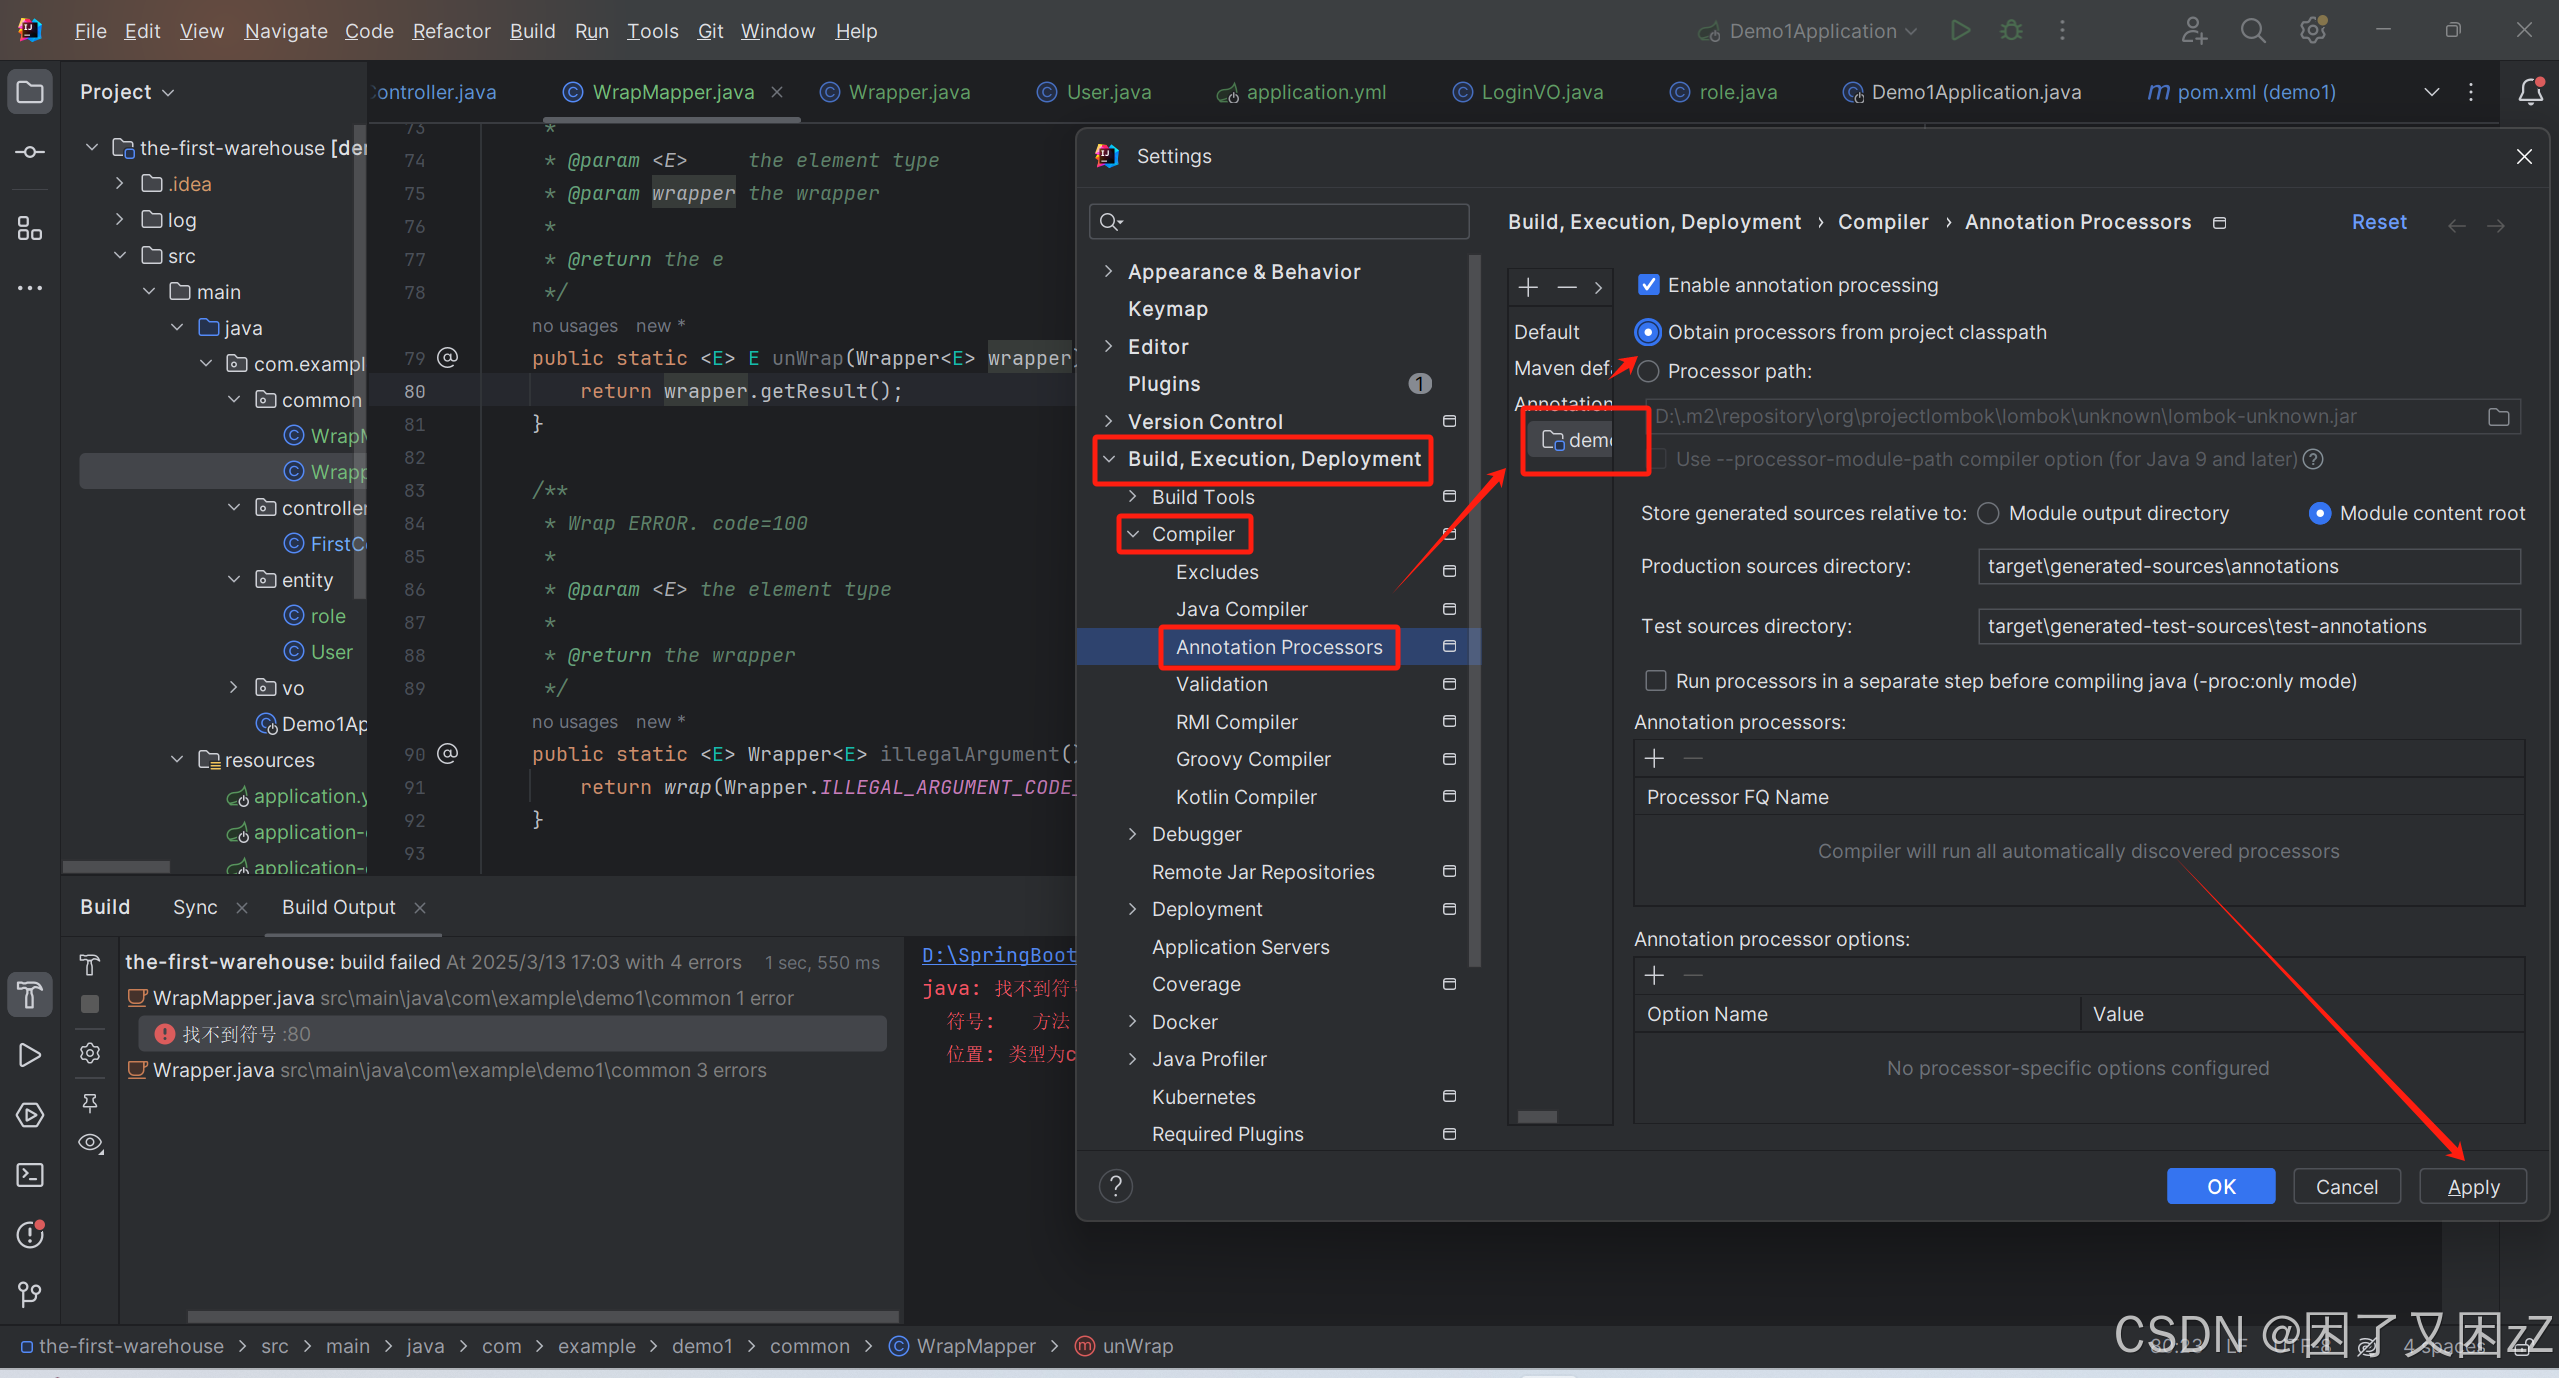Open the Notifications bell icon
This screenshot has height=1378, width=2559.
click(2531, 92)
